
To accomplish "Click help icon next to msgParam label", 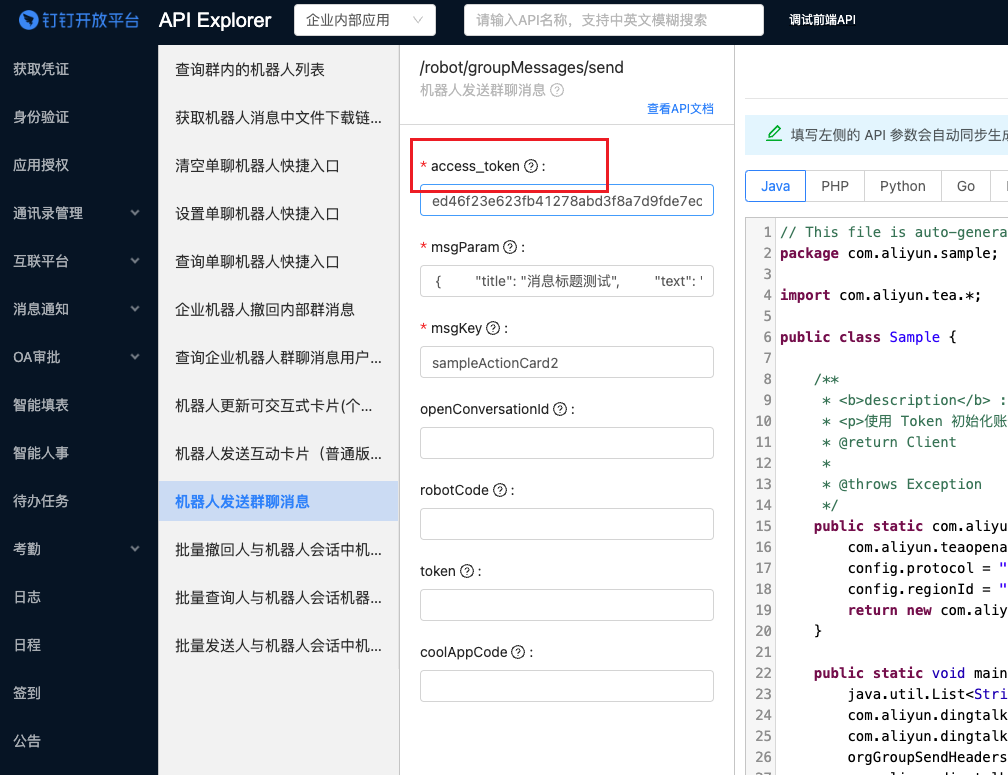I will 510,247.
